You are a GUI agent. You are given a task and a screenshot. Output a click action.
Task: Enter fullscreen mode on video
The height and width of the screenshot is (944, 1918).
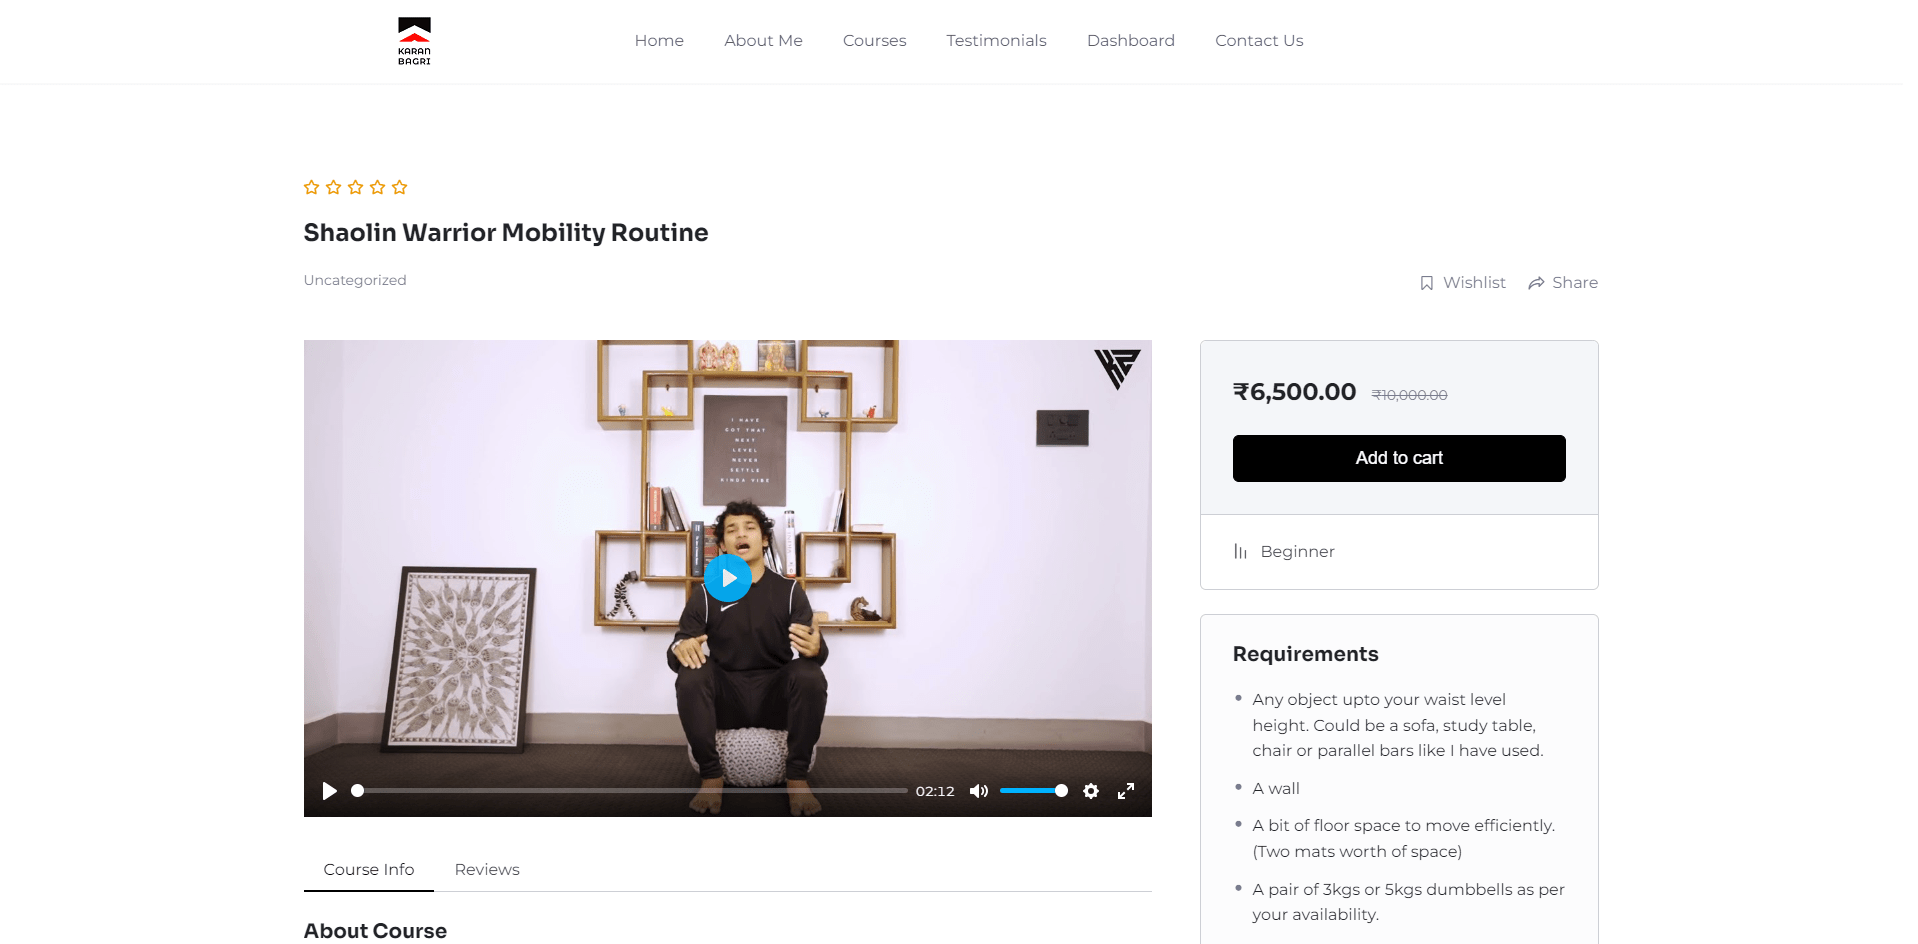(1126, 791)
